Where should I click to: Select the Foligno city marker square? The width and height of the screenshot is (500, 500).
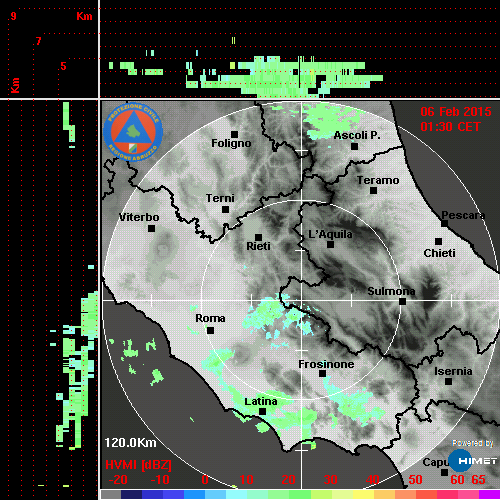(x=234, y=134)
